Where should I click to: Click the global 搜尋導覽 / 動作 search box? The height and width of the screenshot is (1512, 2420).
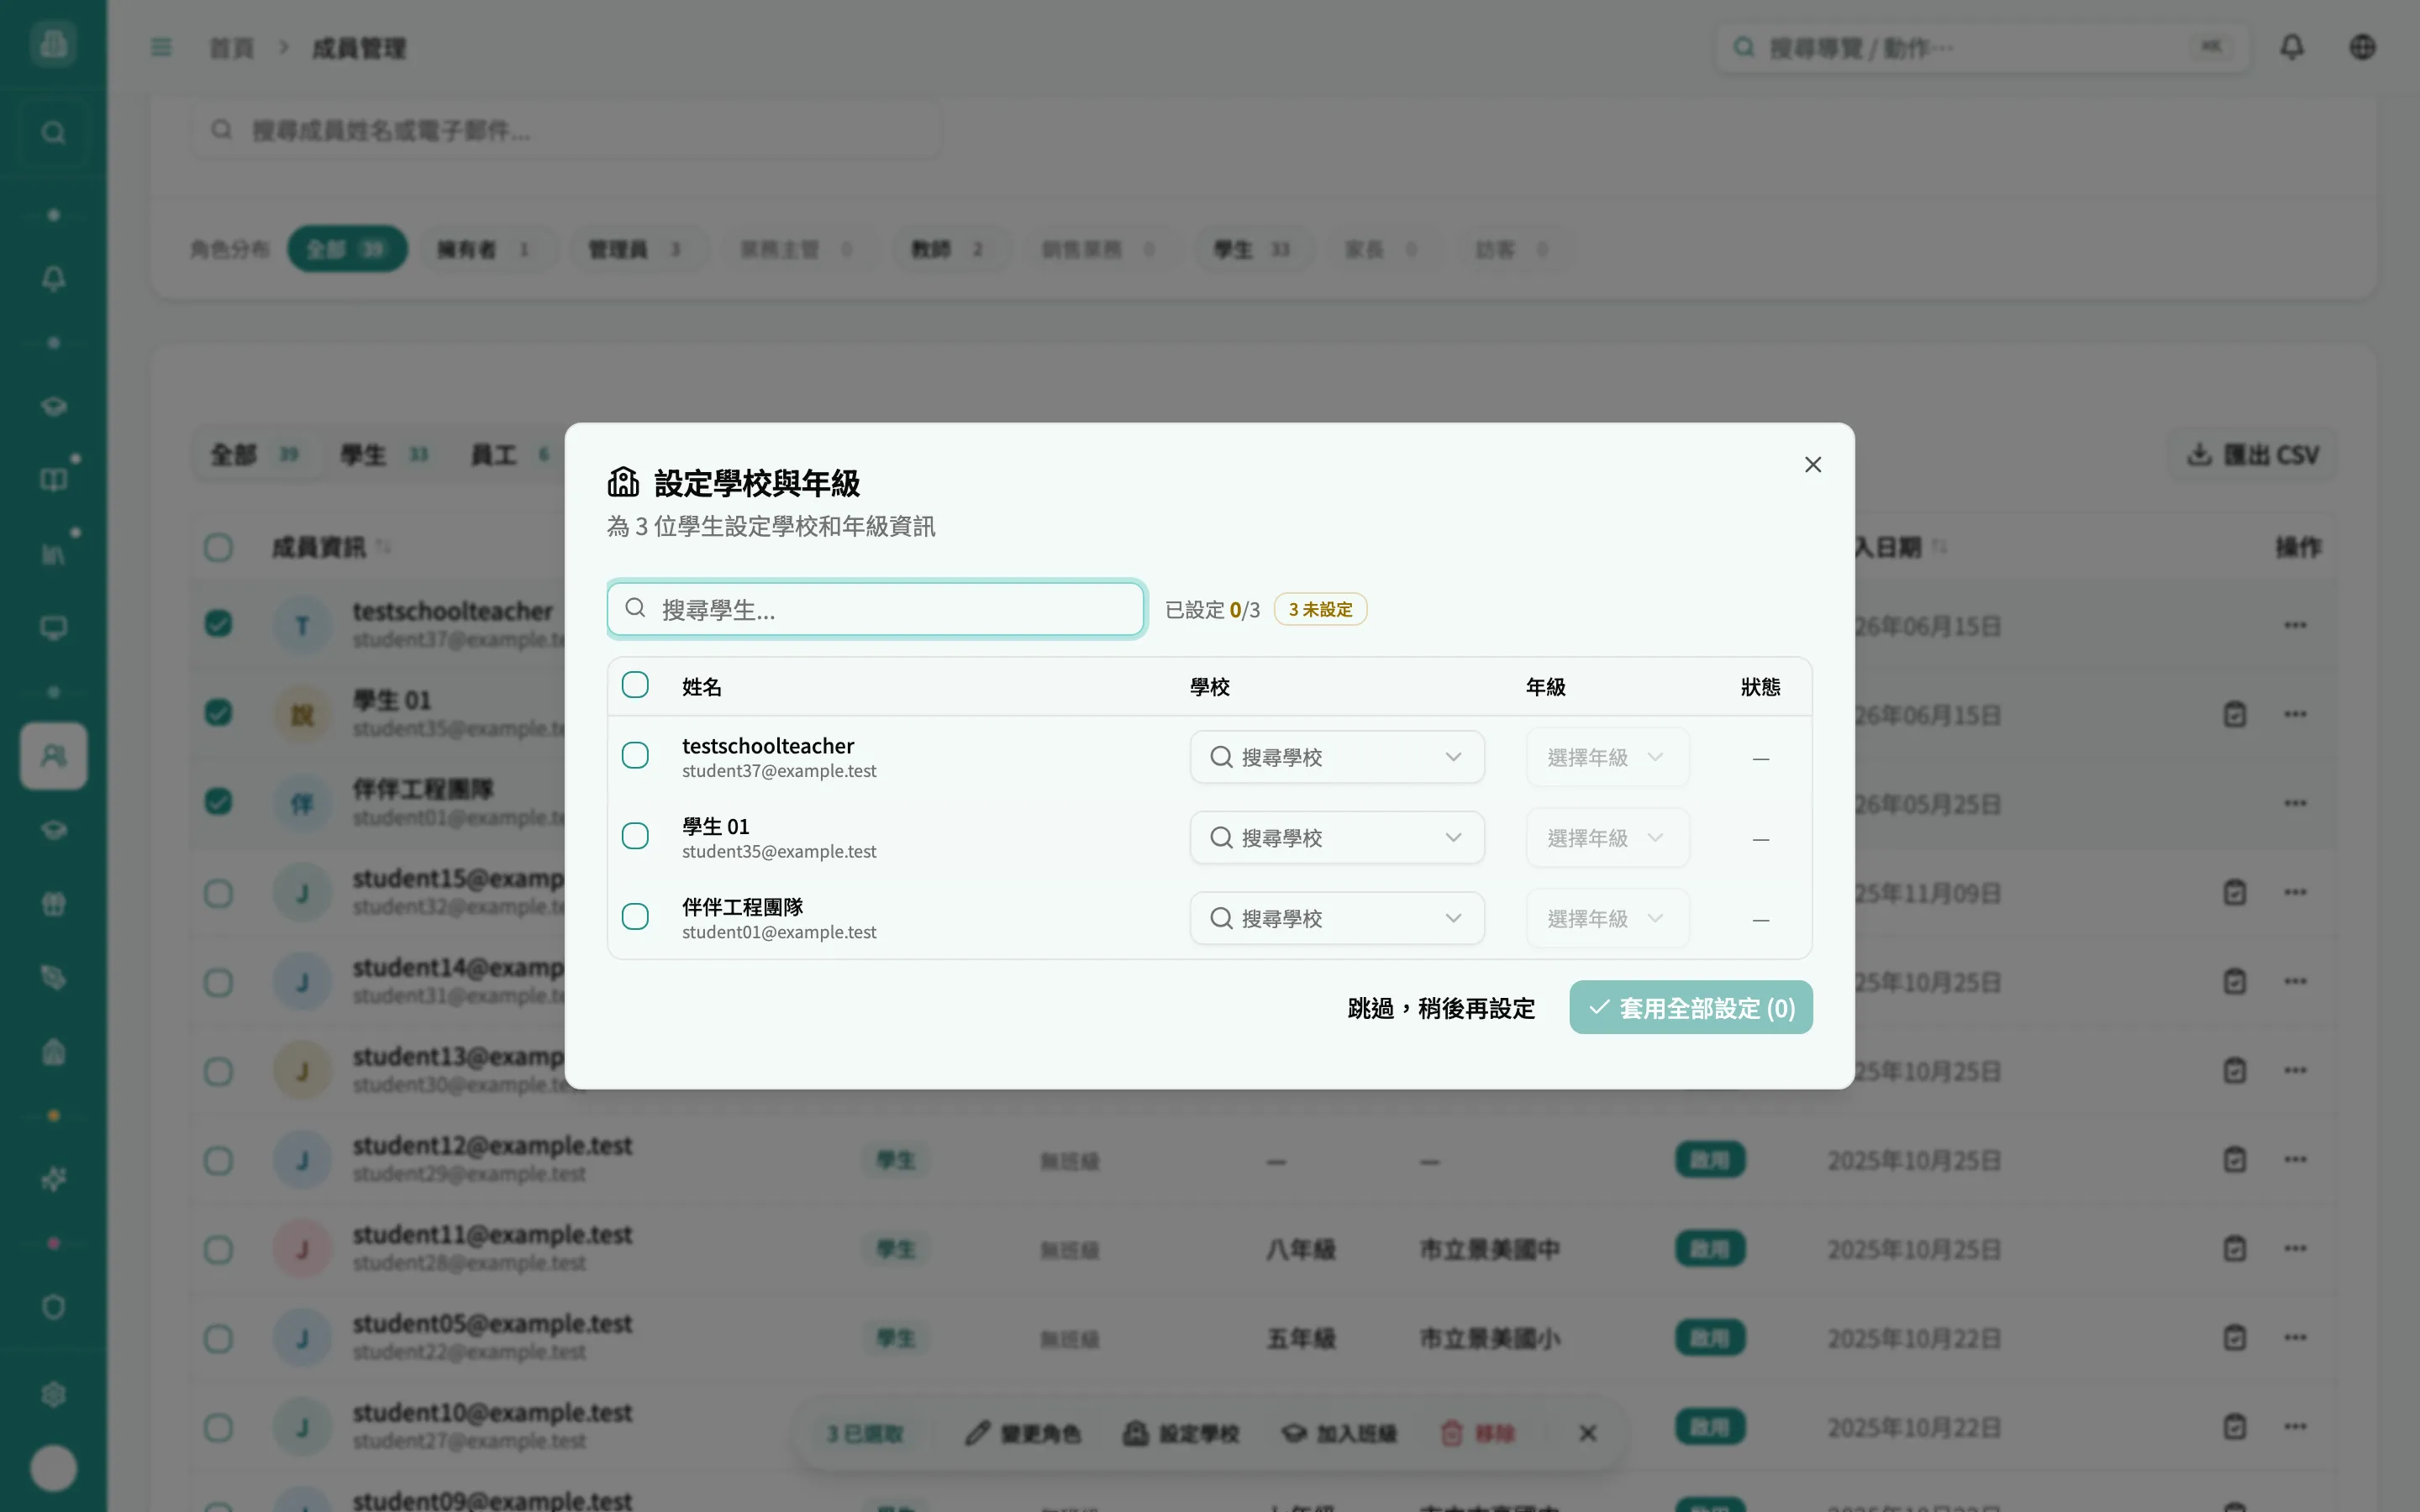[x=1982, y=47]
